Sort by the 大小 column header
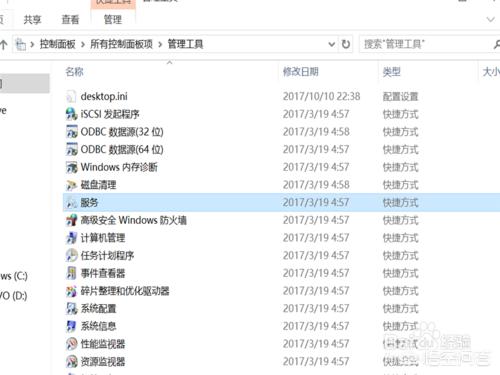 pos(491,72)
